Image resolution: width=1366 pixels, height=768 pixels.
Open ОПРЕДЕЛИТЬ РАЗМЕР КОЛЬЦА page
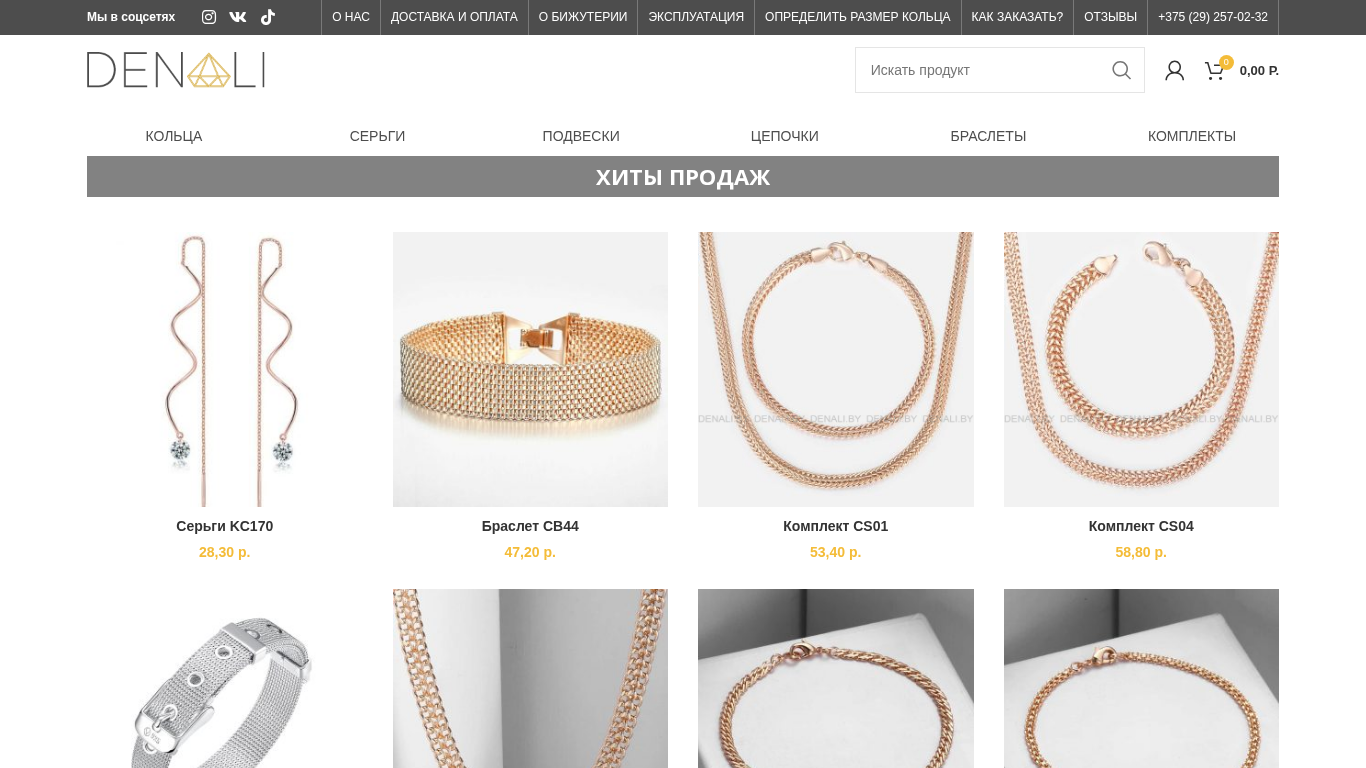tap(858, 17)
